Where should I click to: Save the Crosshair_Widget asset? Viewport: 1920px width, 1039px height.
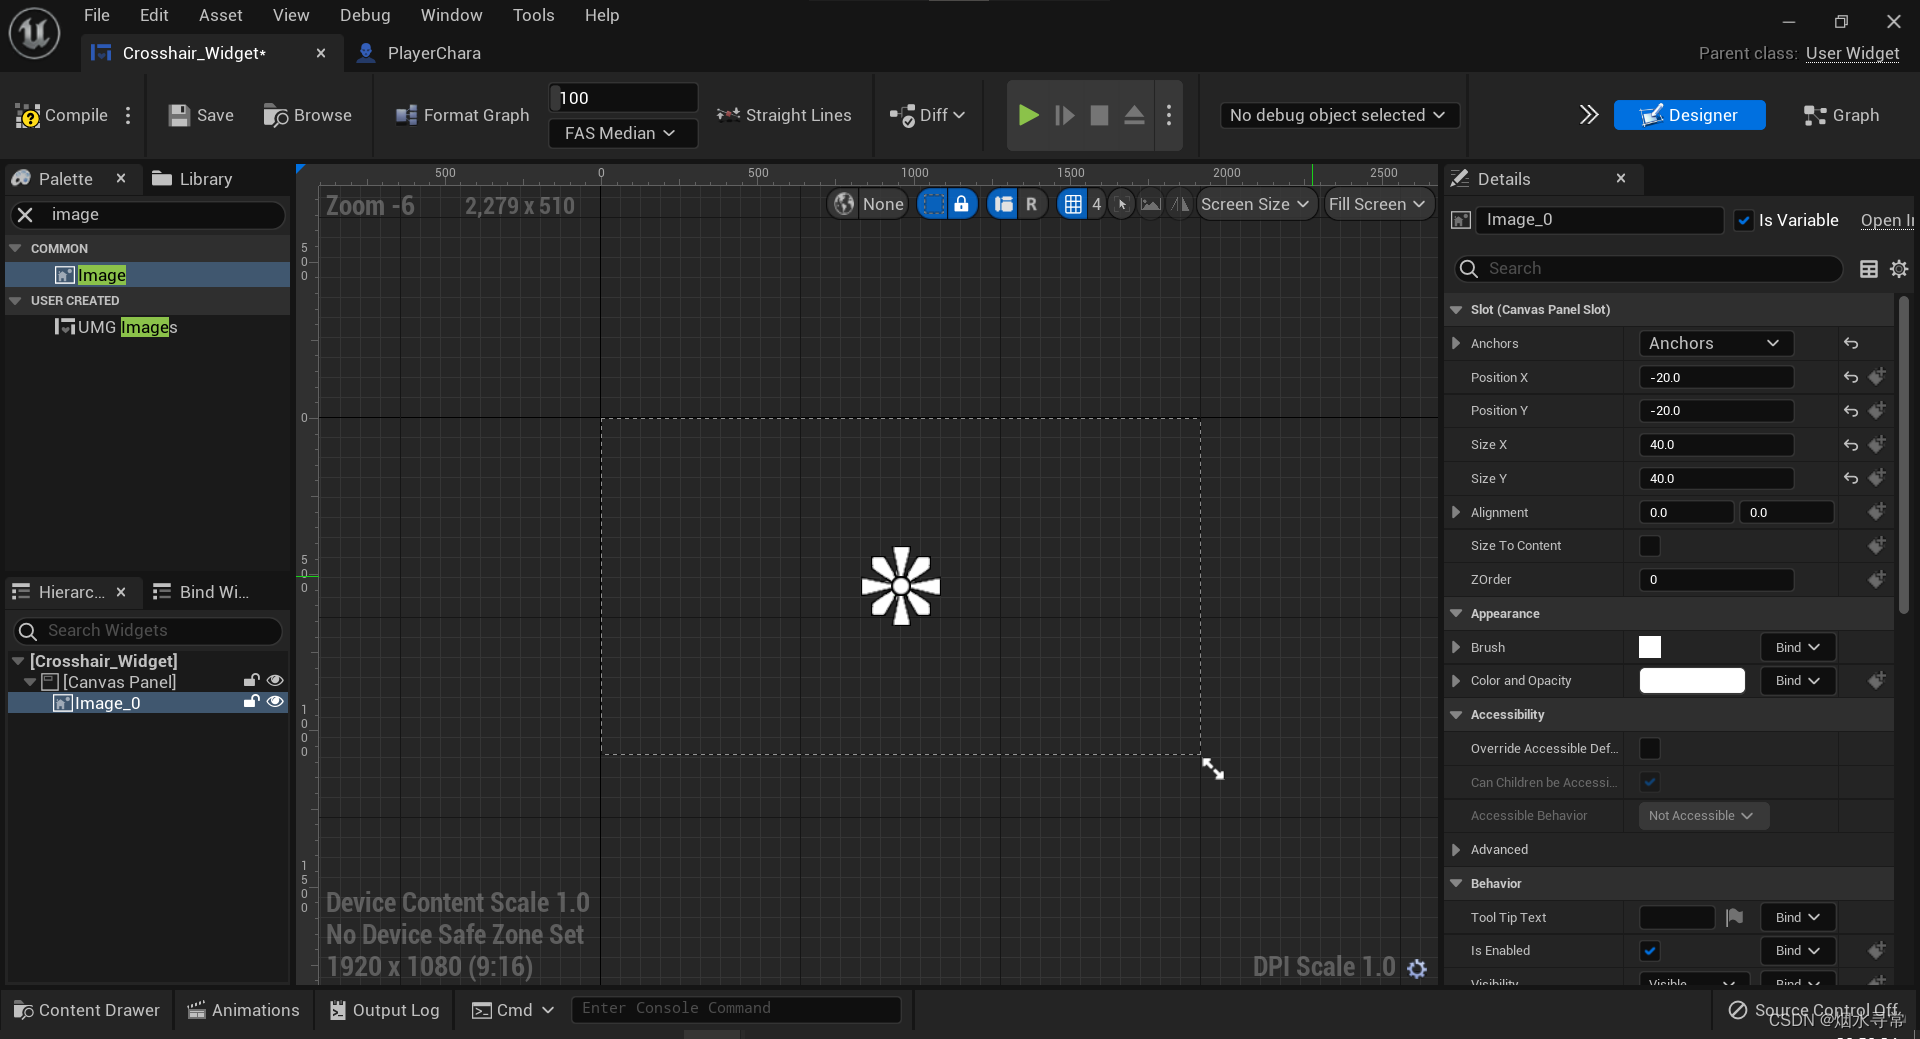tap(200, 115)
